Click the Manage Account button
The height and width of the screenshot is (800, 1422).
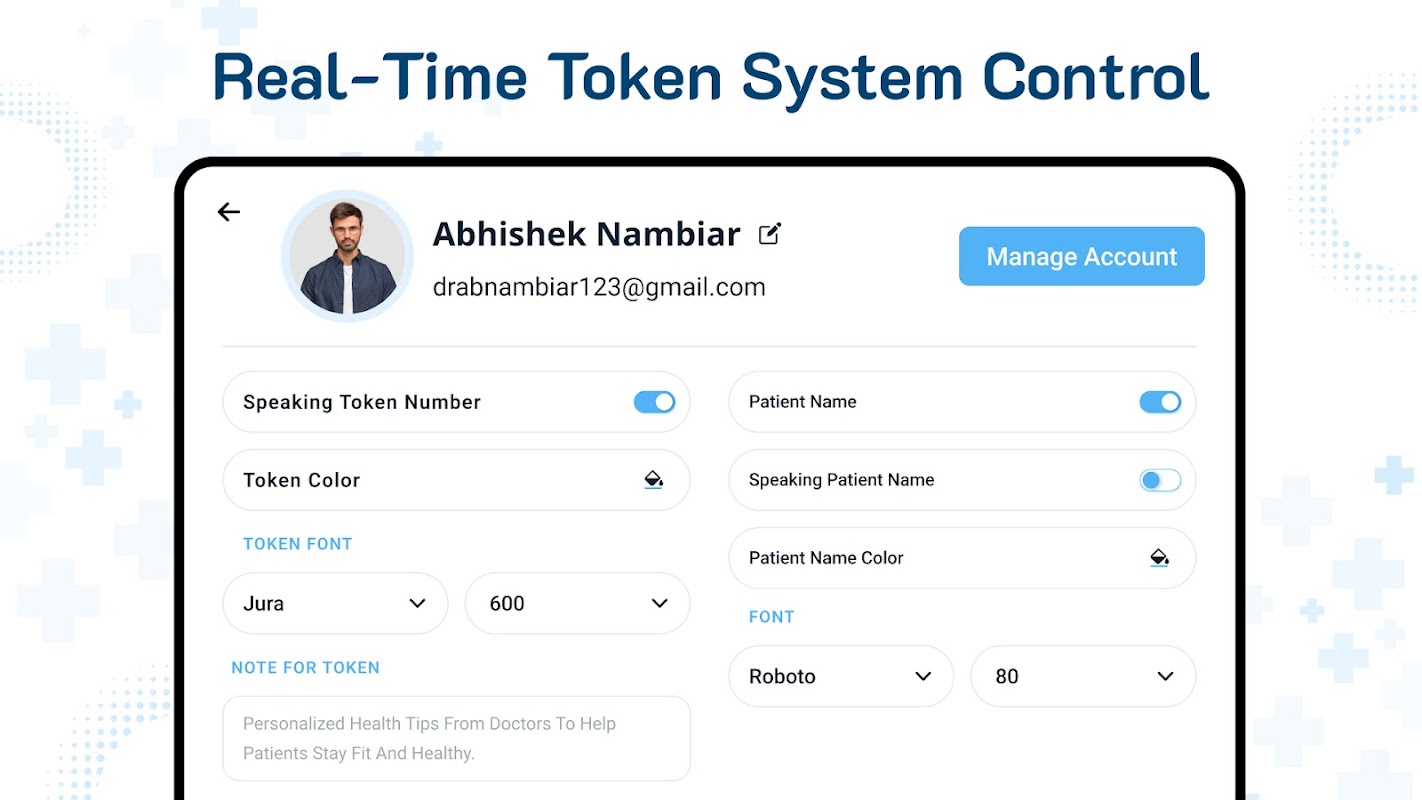(x=1081, y=257)
